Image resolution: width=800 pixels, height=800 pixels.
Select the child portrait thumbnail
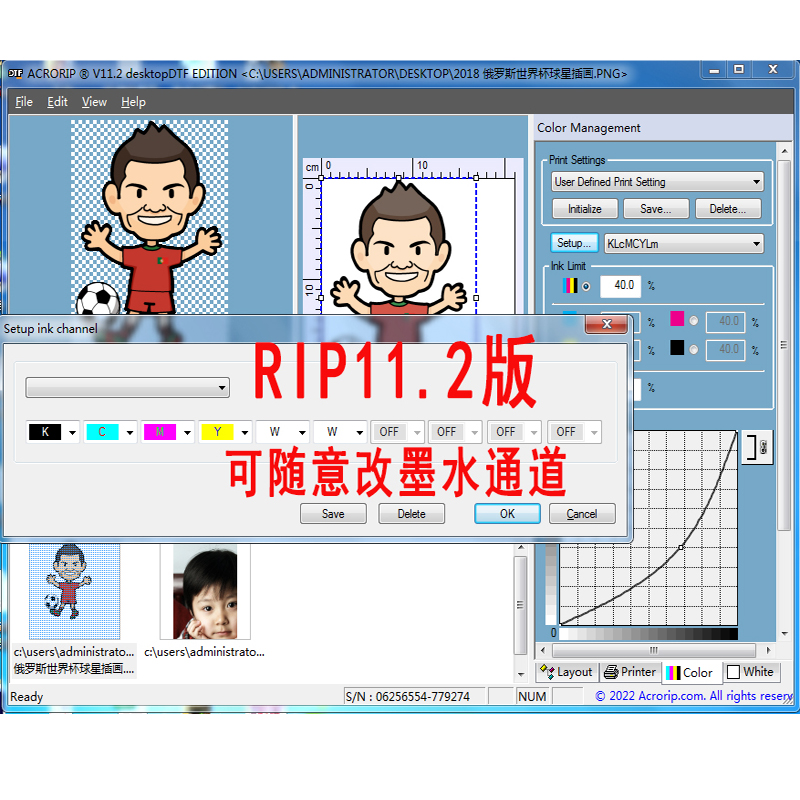pos(205,592)
